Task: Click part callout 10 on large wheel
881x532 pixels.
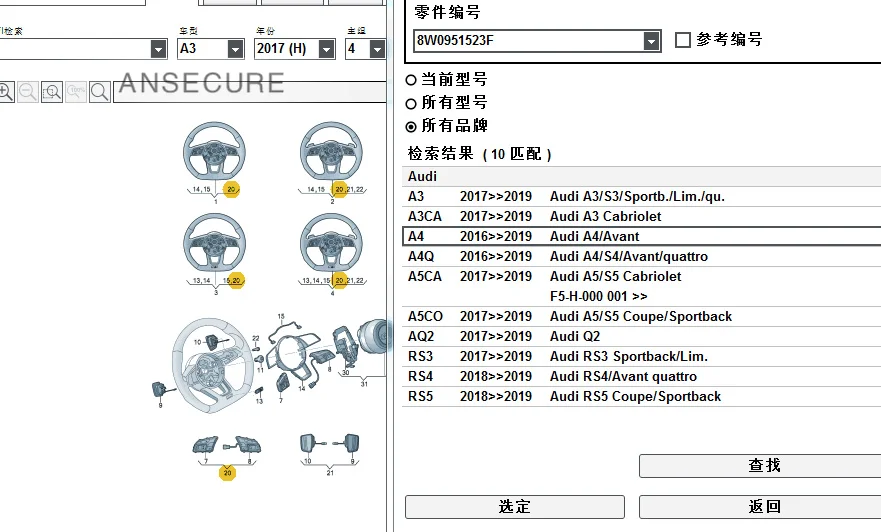Action: [197, 342]
